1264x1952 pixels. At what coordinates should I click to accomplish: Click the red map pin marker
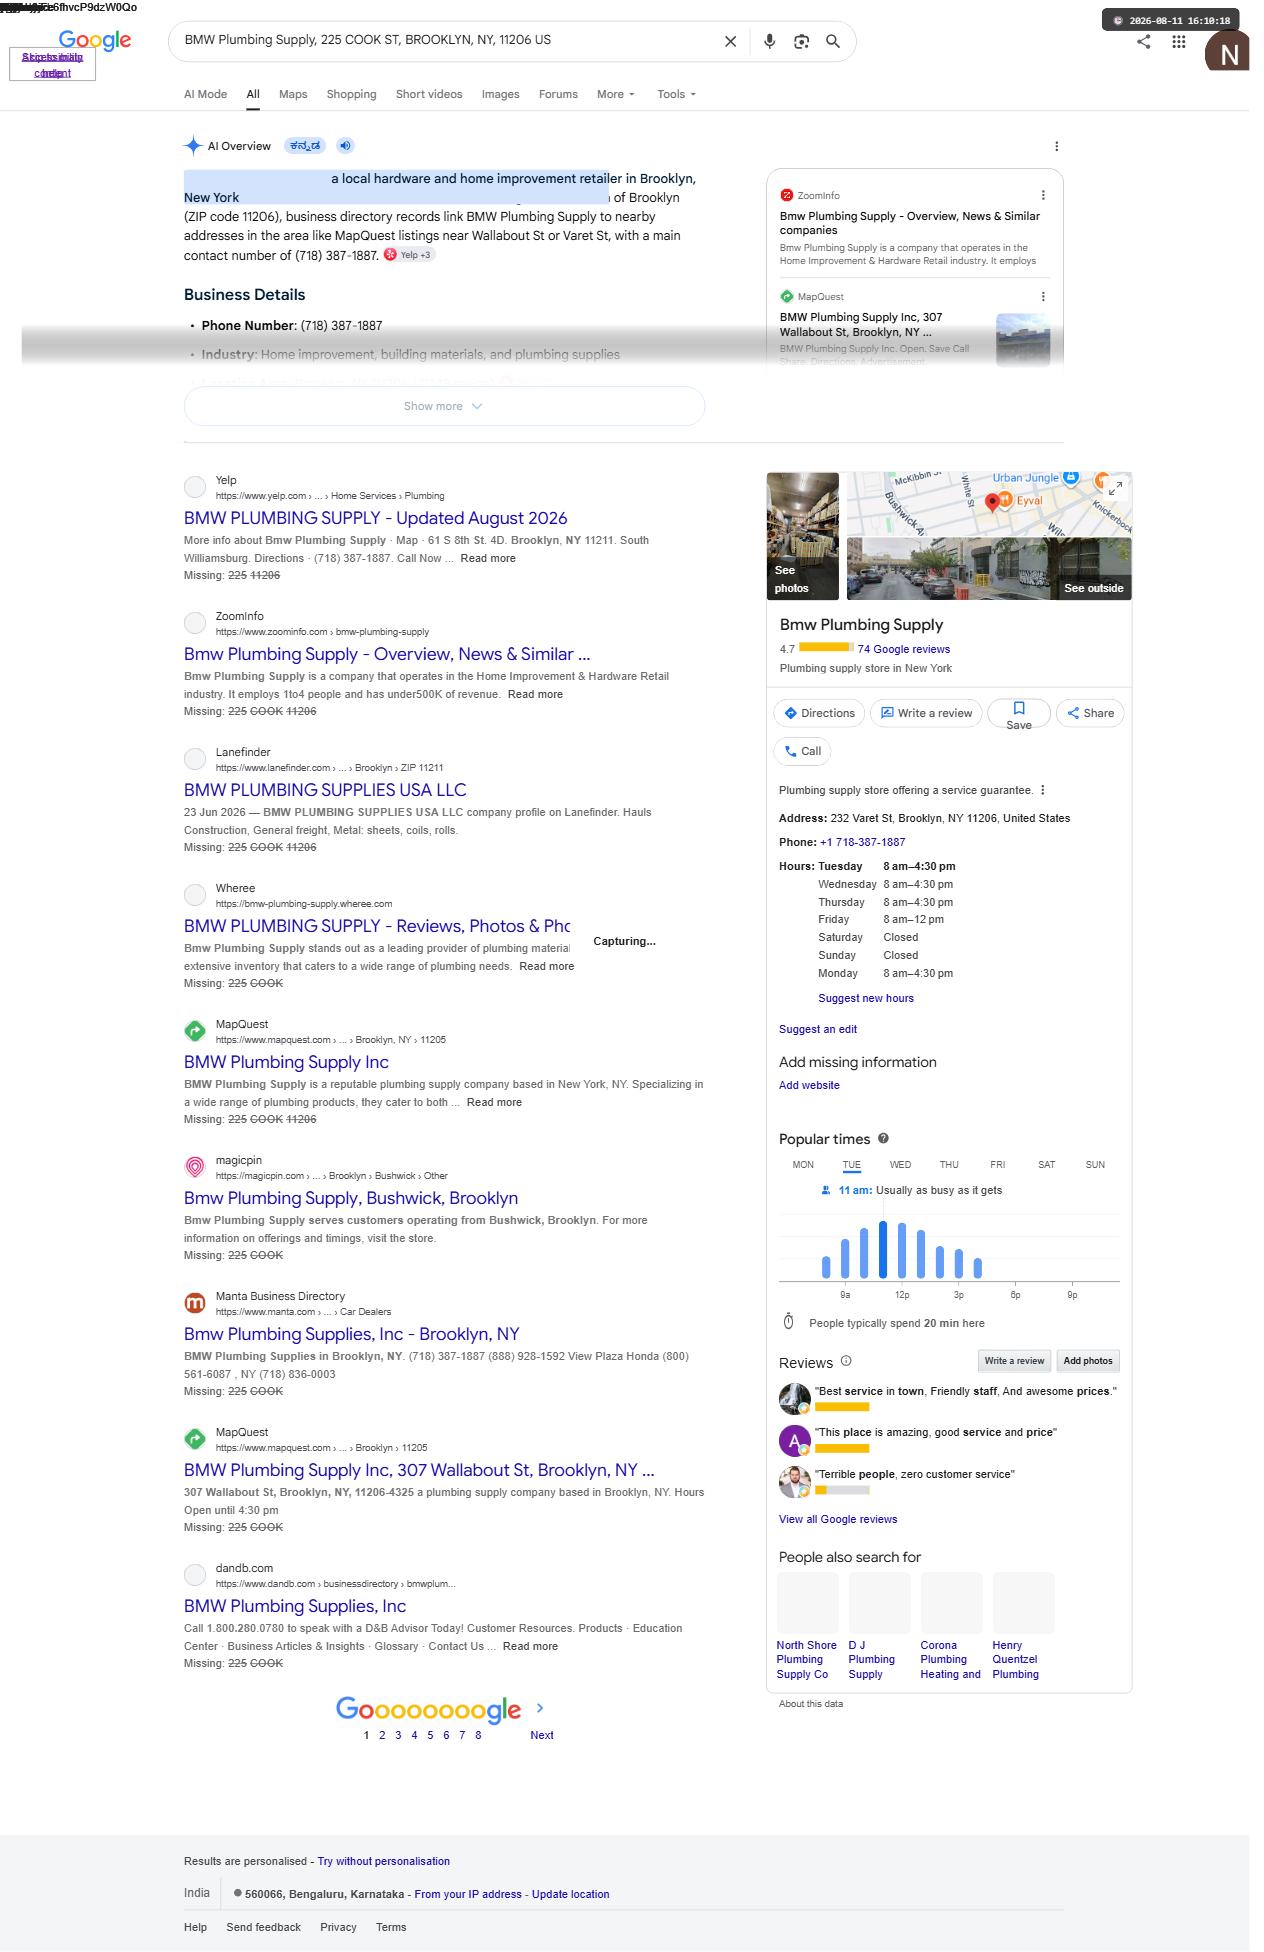click(x=992, y=502)
